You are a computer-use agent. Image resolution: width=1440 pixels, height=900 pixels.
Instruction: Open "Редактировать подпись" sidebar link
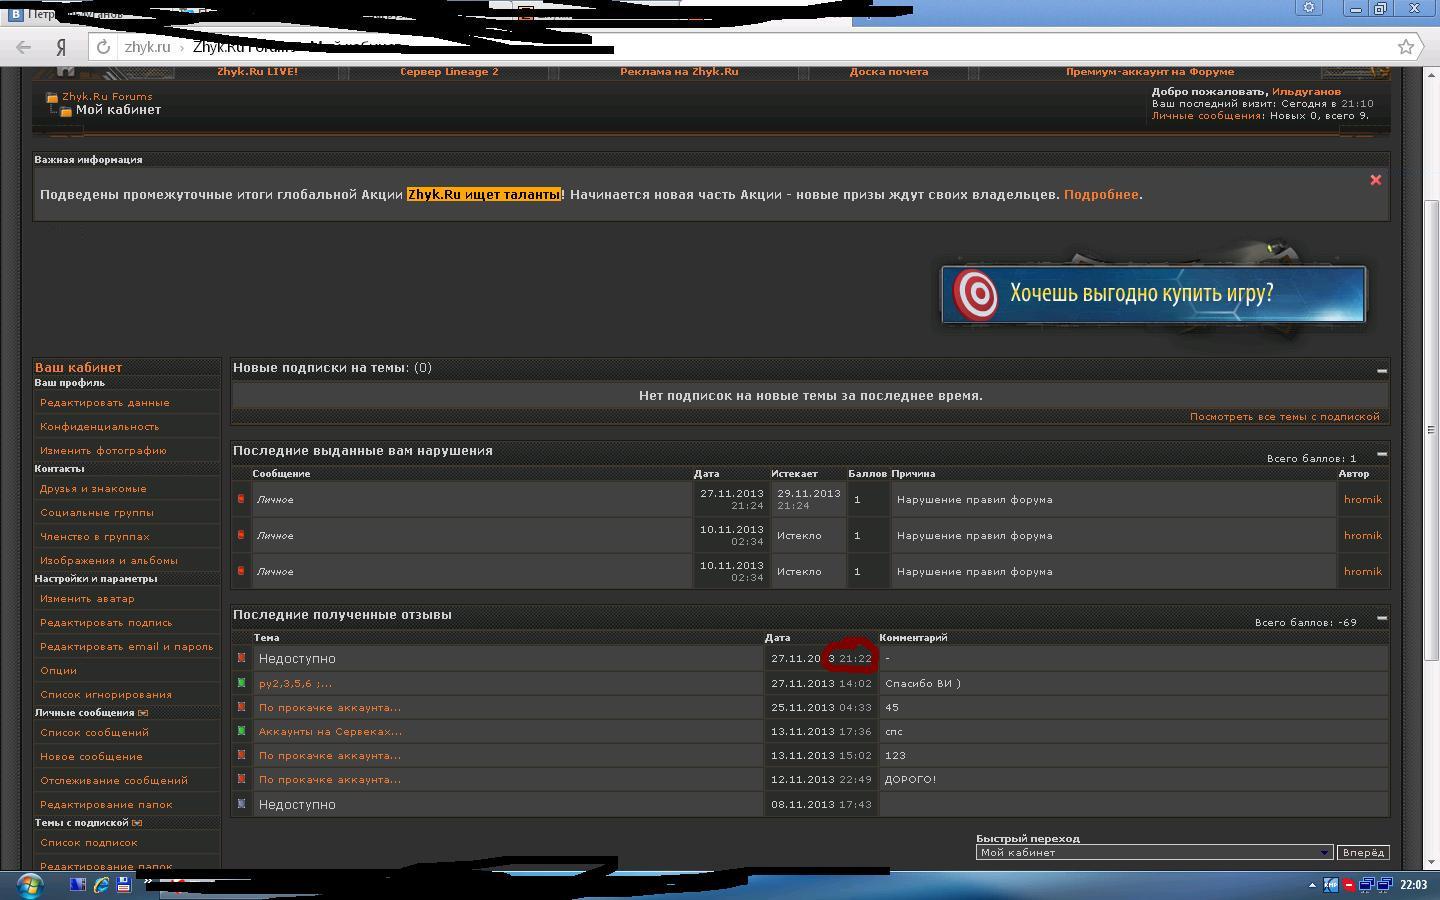[106, 623]
